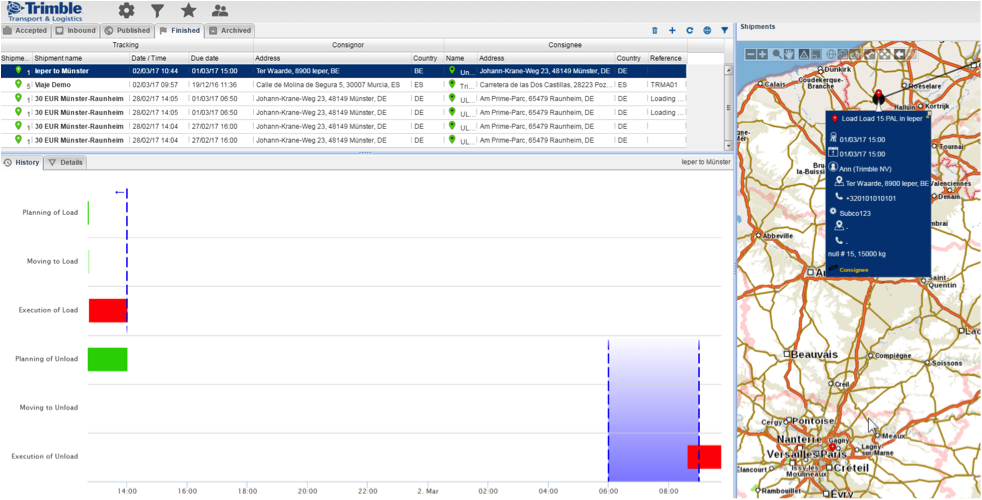This screenshot has height=500, width=982.
Task: Select the pan hand map tool
Action: coord(790,53)
